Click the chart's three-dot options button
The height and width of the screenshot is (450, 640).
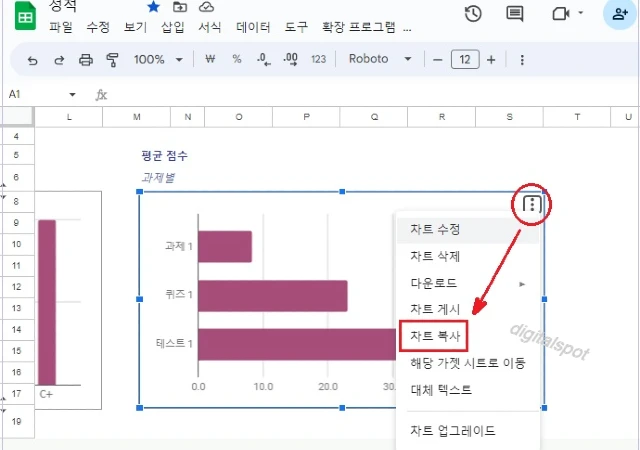[x=532, y=203]
